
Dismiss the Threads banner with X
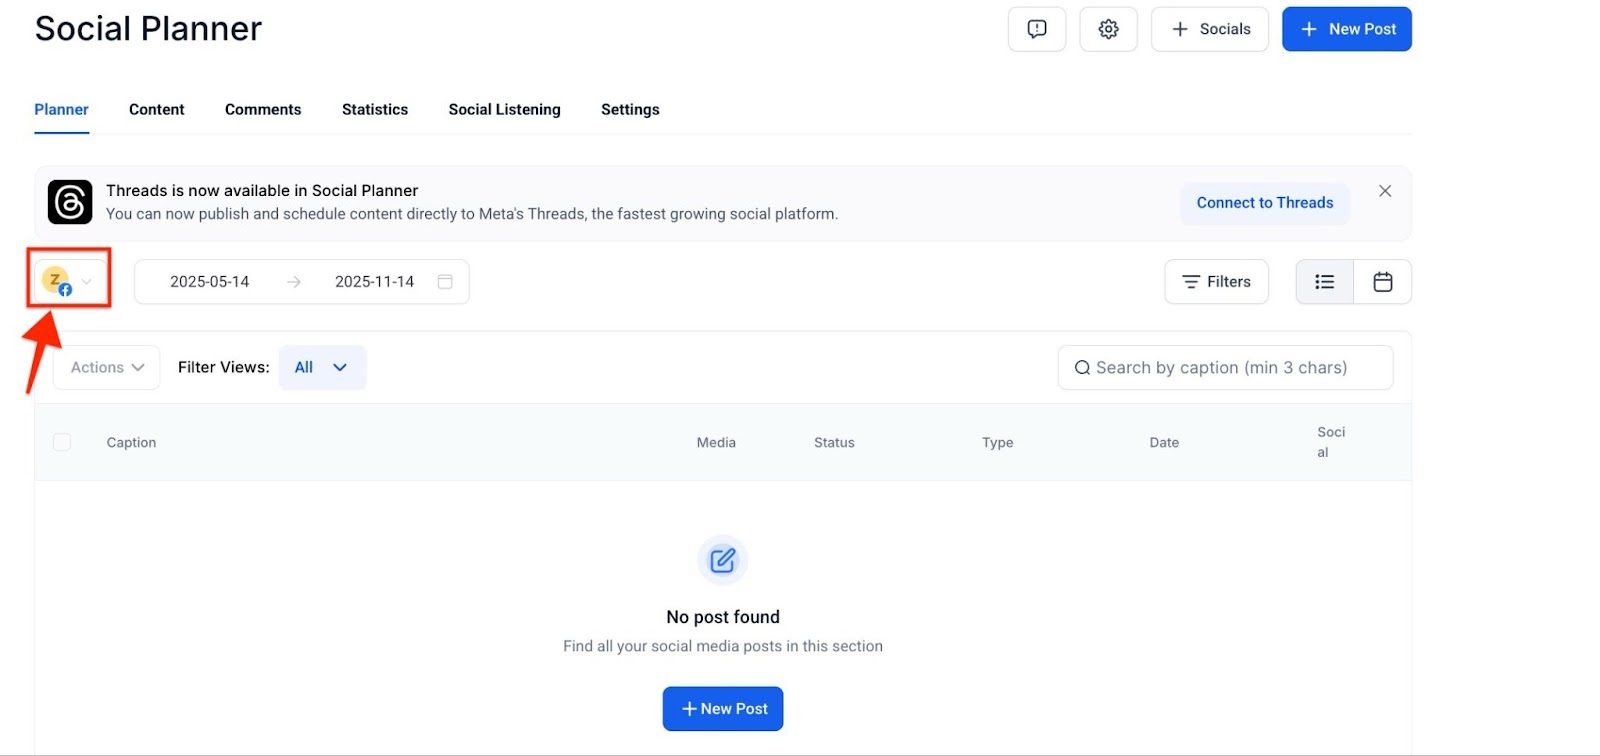point(1385,191)
